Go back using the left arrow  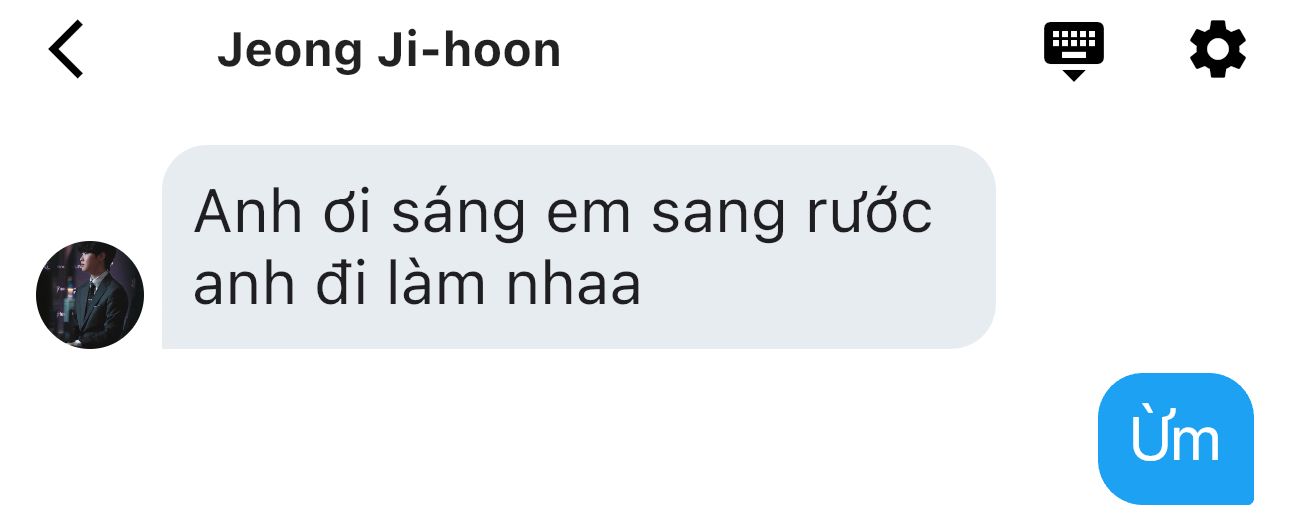point(66,50)
